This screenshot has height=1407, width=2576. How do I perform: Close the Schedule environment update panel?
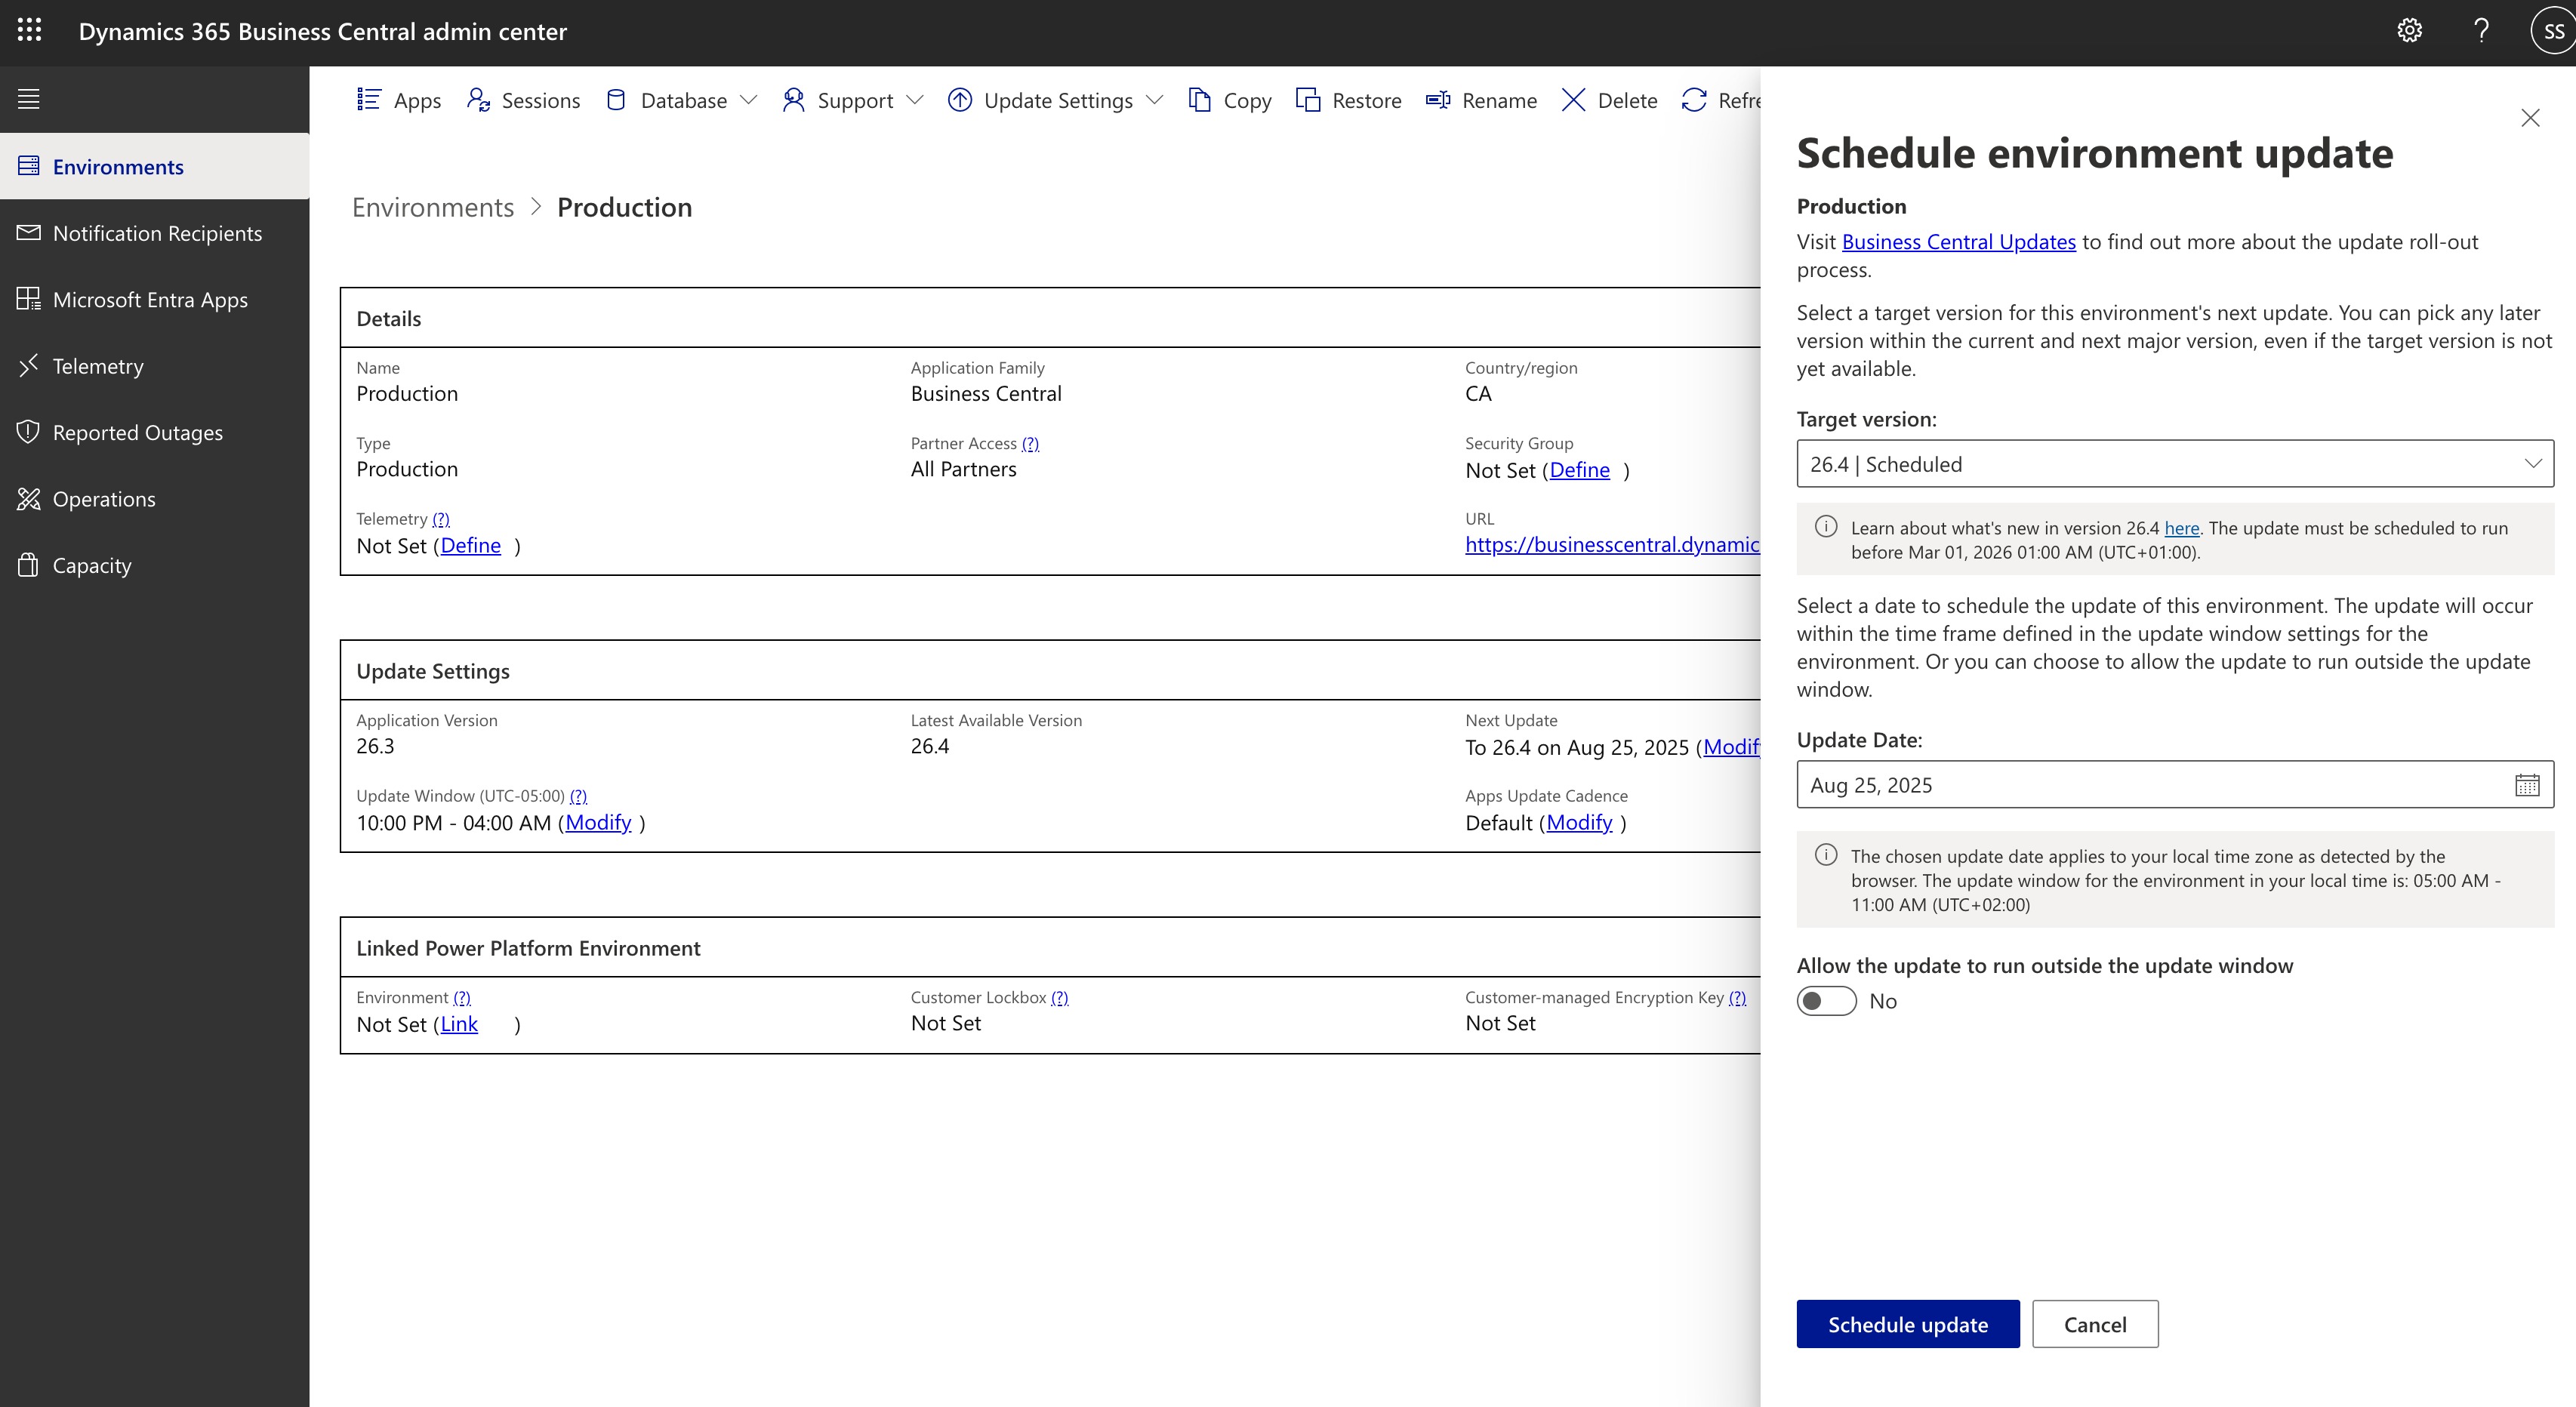(x=2530, y=118)
